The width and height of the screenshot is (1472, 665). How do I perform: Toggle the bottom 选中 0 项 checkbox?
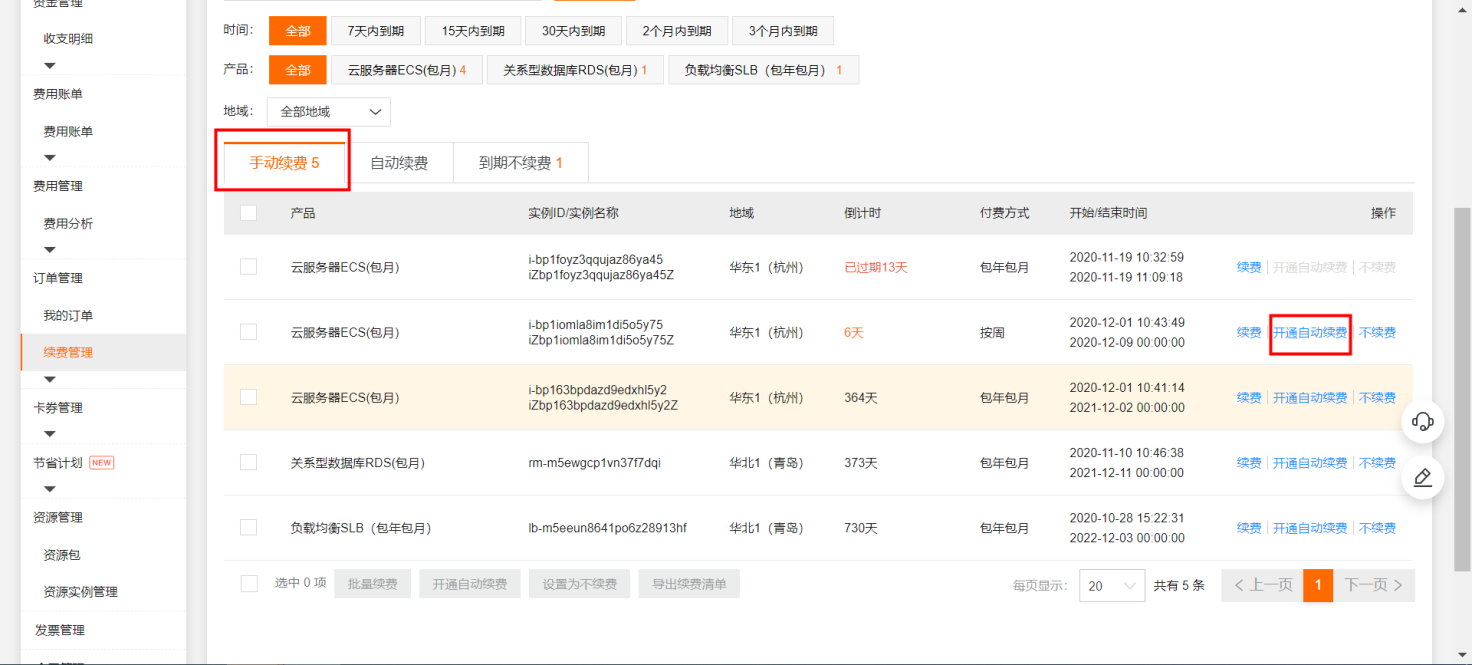pos(249,583)
